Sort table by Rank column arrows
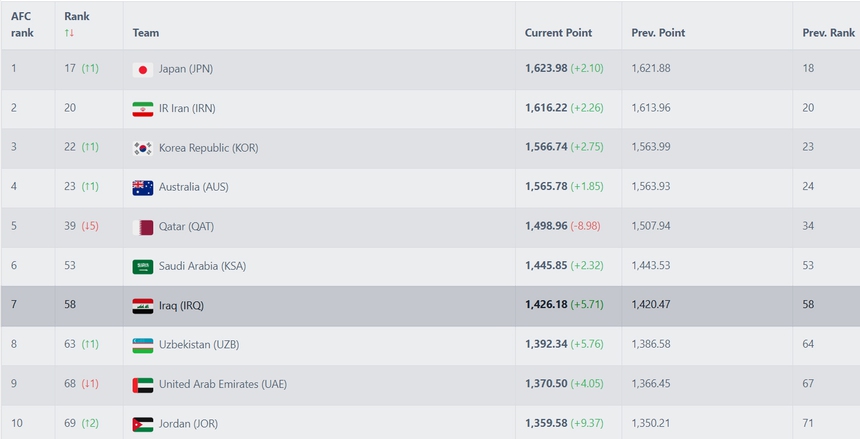 pos(70,33)
